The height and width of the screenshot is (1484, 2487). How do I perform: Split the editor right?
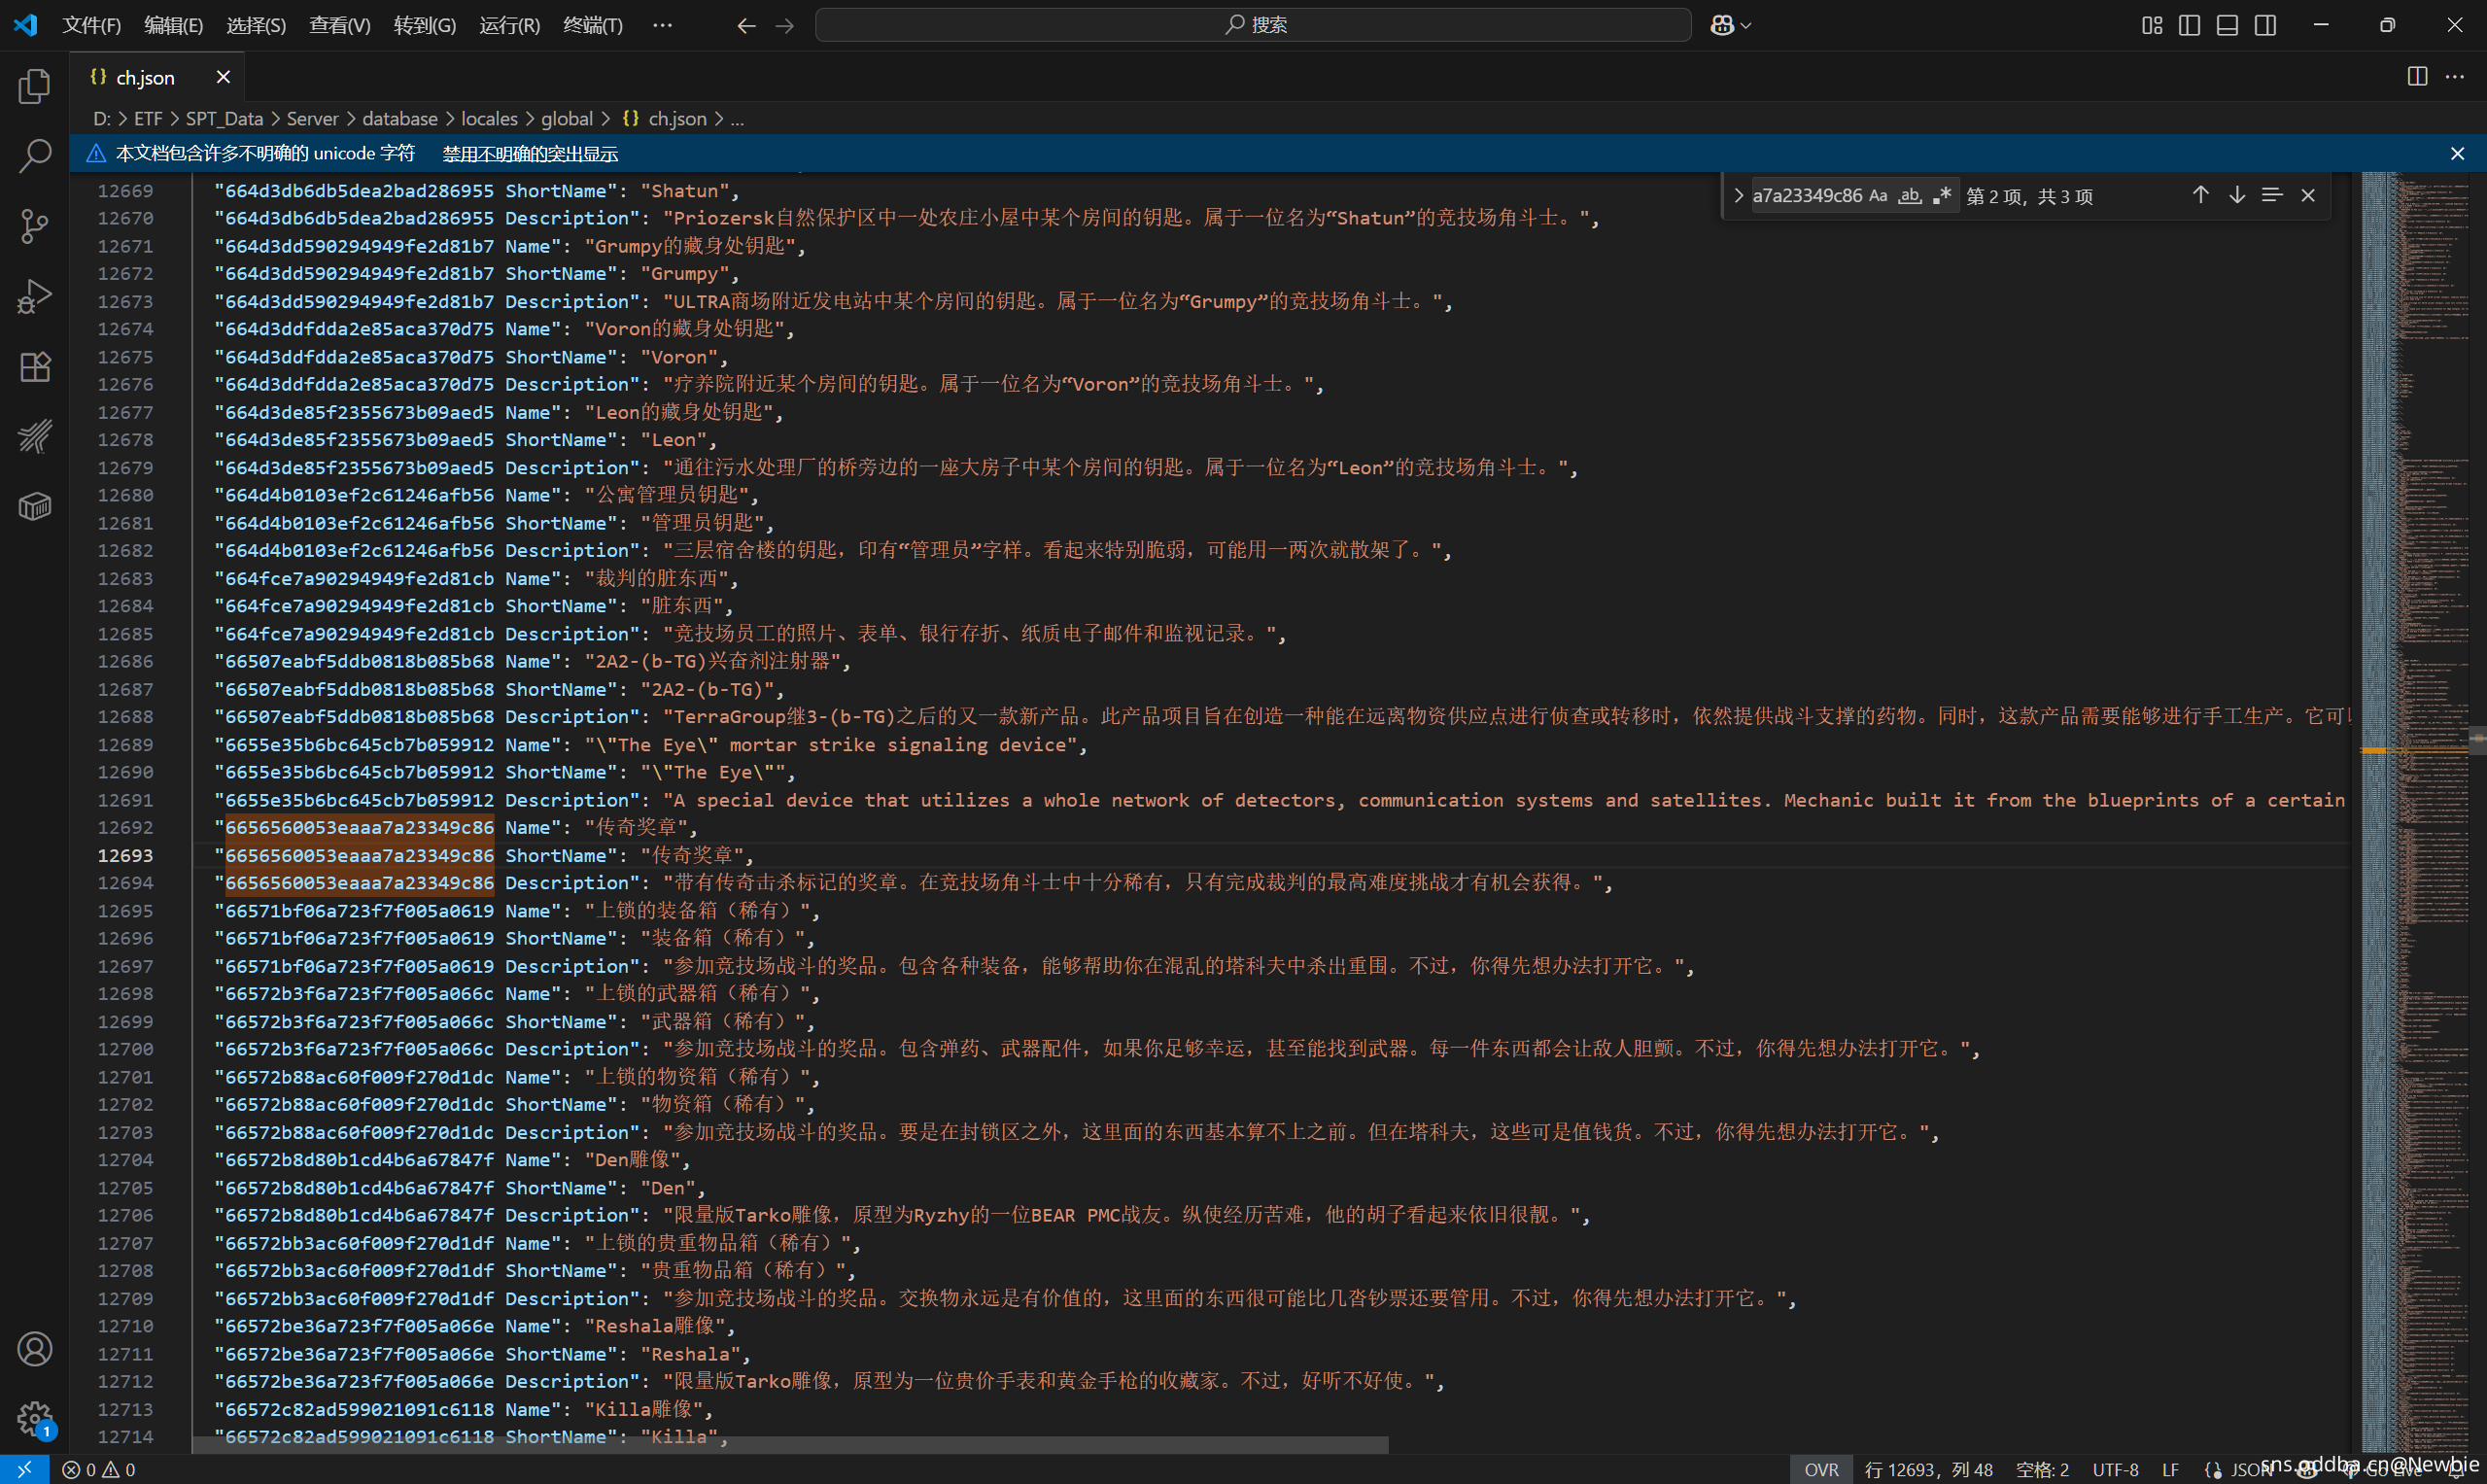2417,77
